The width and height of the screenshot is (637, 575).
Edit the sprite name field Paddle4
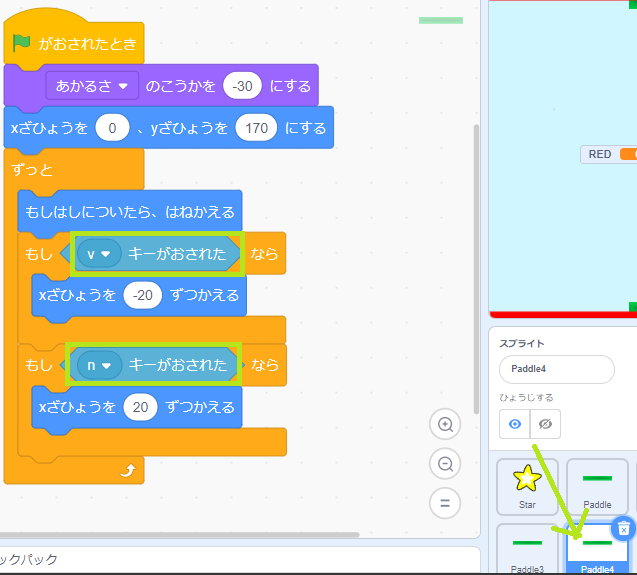[557, 369]
